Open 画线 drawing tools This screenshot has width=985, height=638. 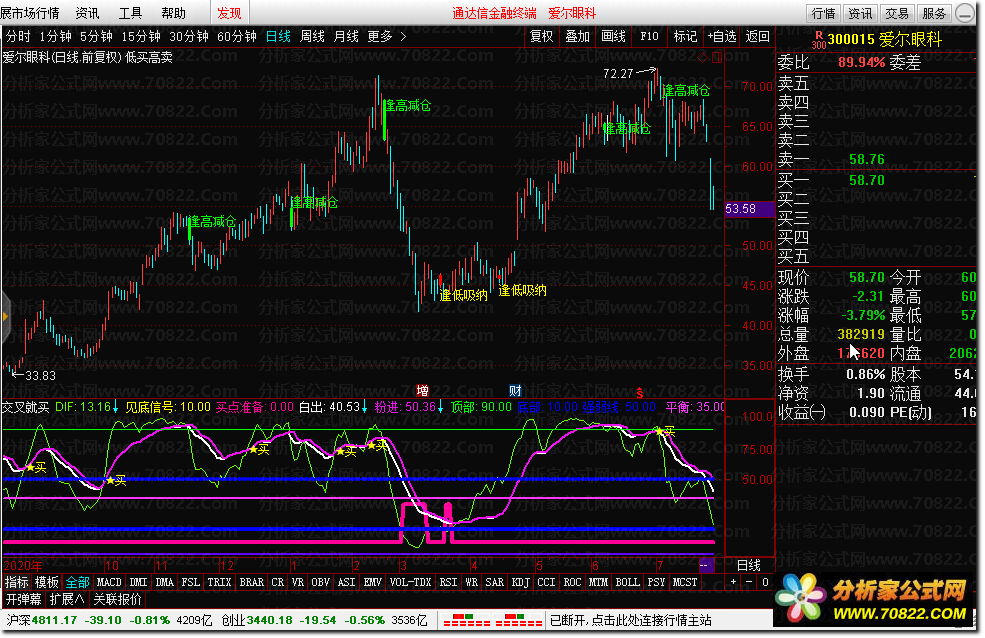click(x=613, y=36)
